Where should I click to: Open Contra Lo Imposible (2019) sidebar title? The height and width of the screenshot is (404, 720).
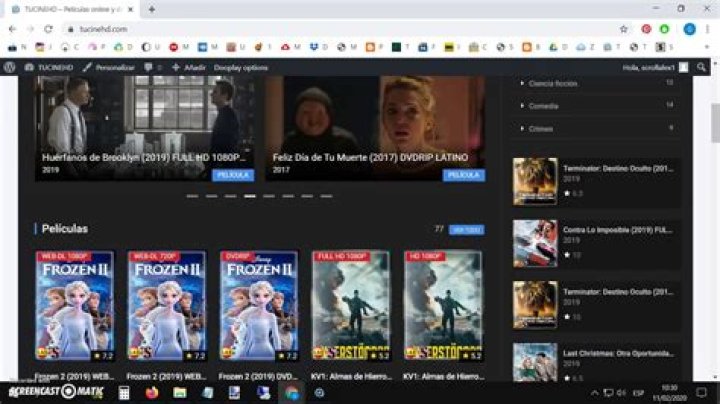click(618, 230)
